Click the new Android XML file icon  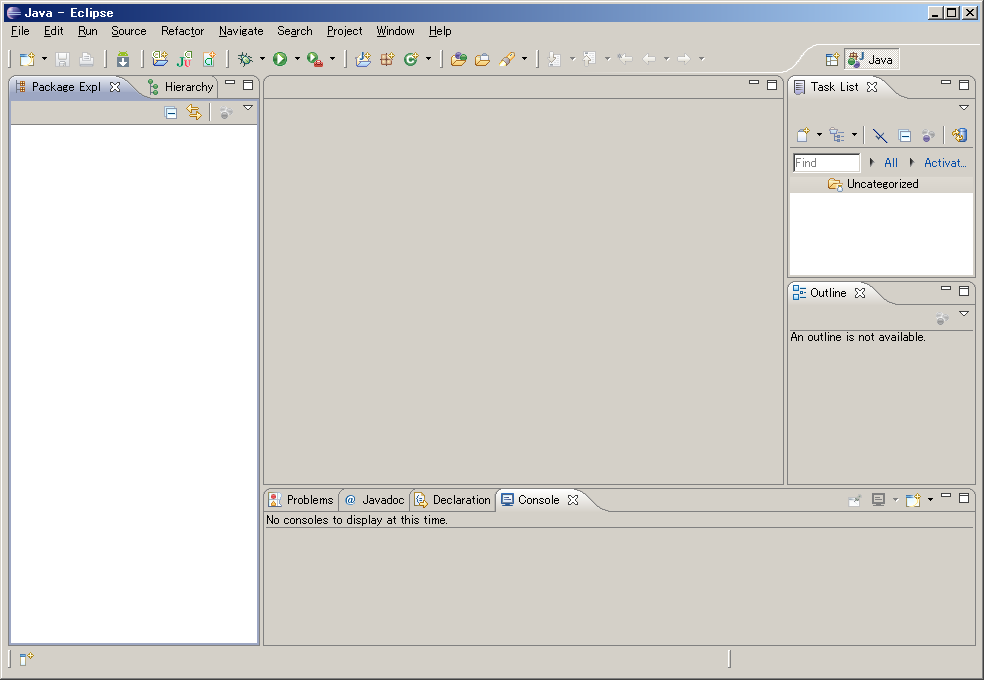point(209,59)
